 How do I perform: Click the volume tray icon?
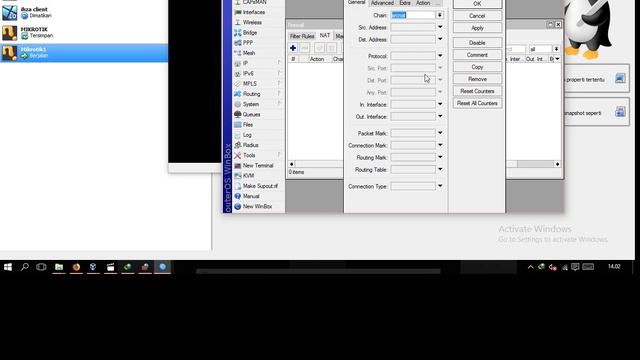pyautogui.click(x=553, y=267)
